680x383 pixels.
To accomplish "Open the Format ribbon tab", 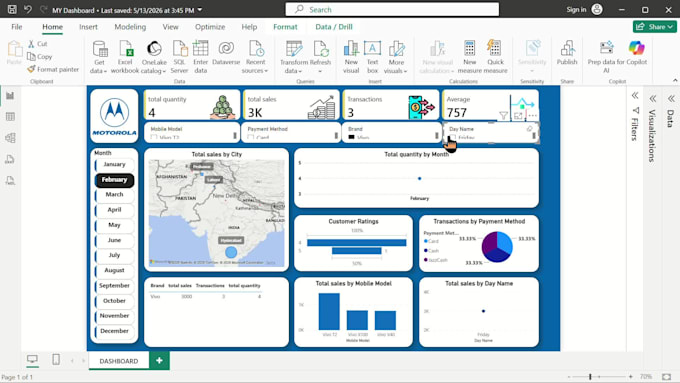I will pyautogui.click(x=285, y=27).
